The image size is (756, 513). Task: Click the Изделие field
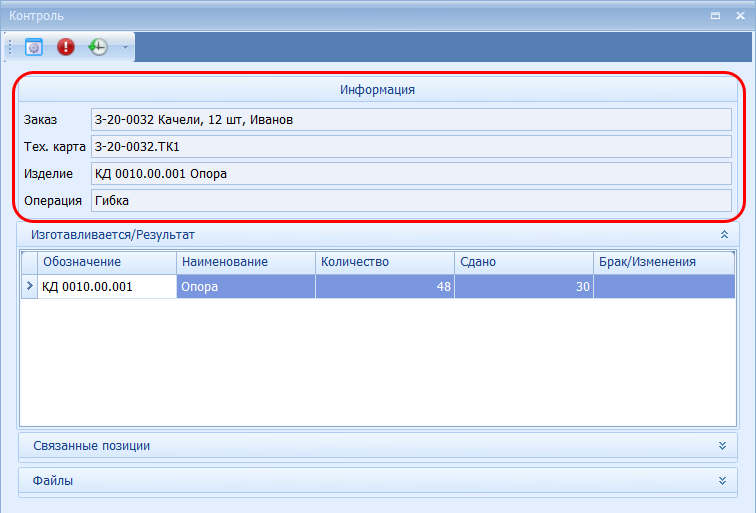click(x=410, y=174)
